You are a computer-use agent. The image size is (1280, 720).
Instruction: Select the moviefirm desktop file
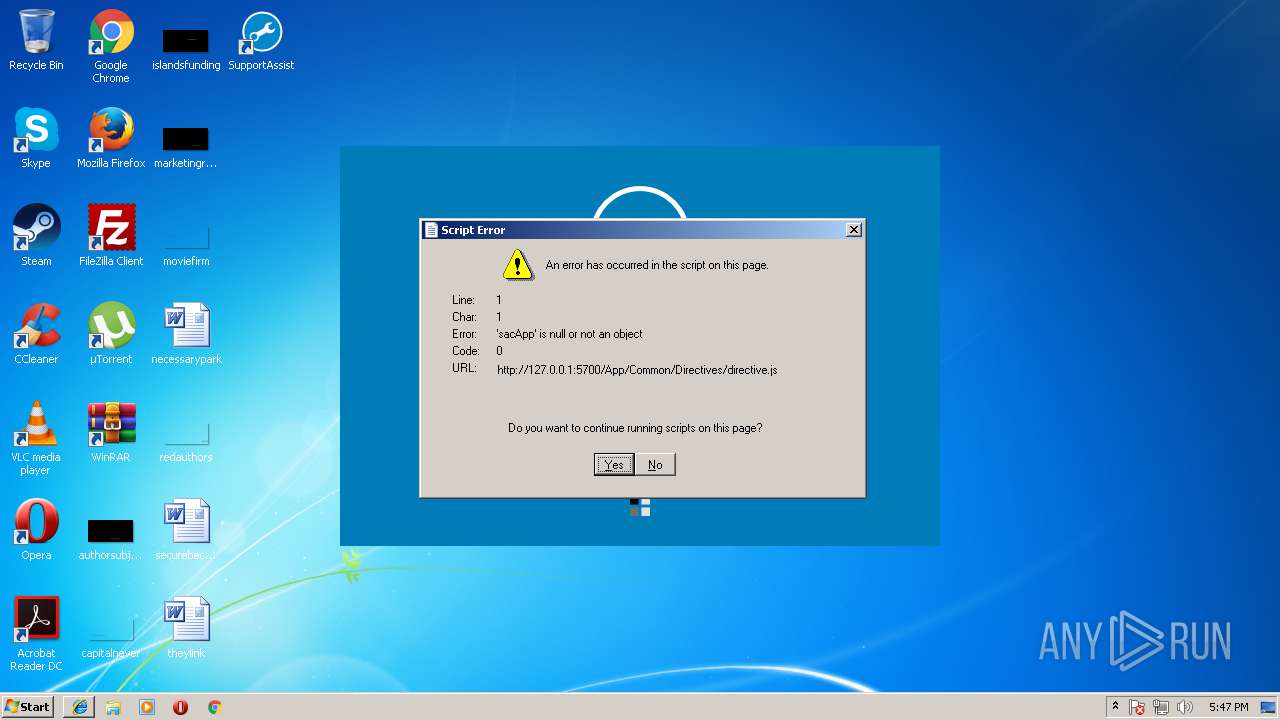click(186, 246)
